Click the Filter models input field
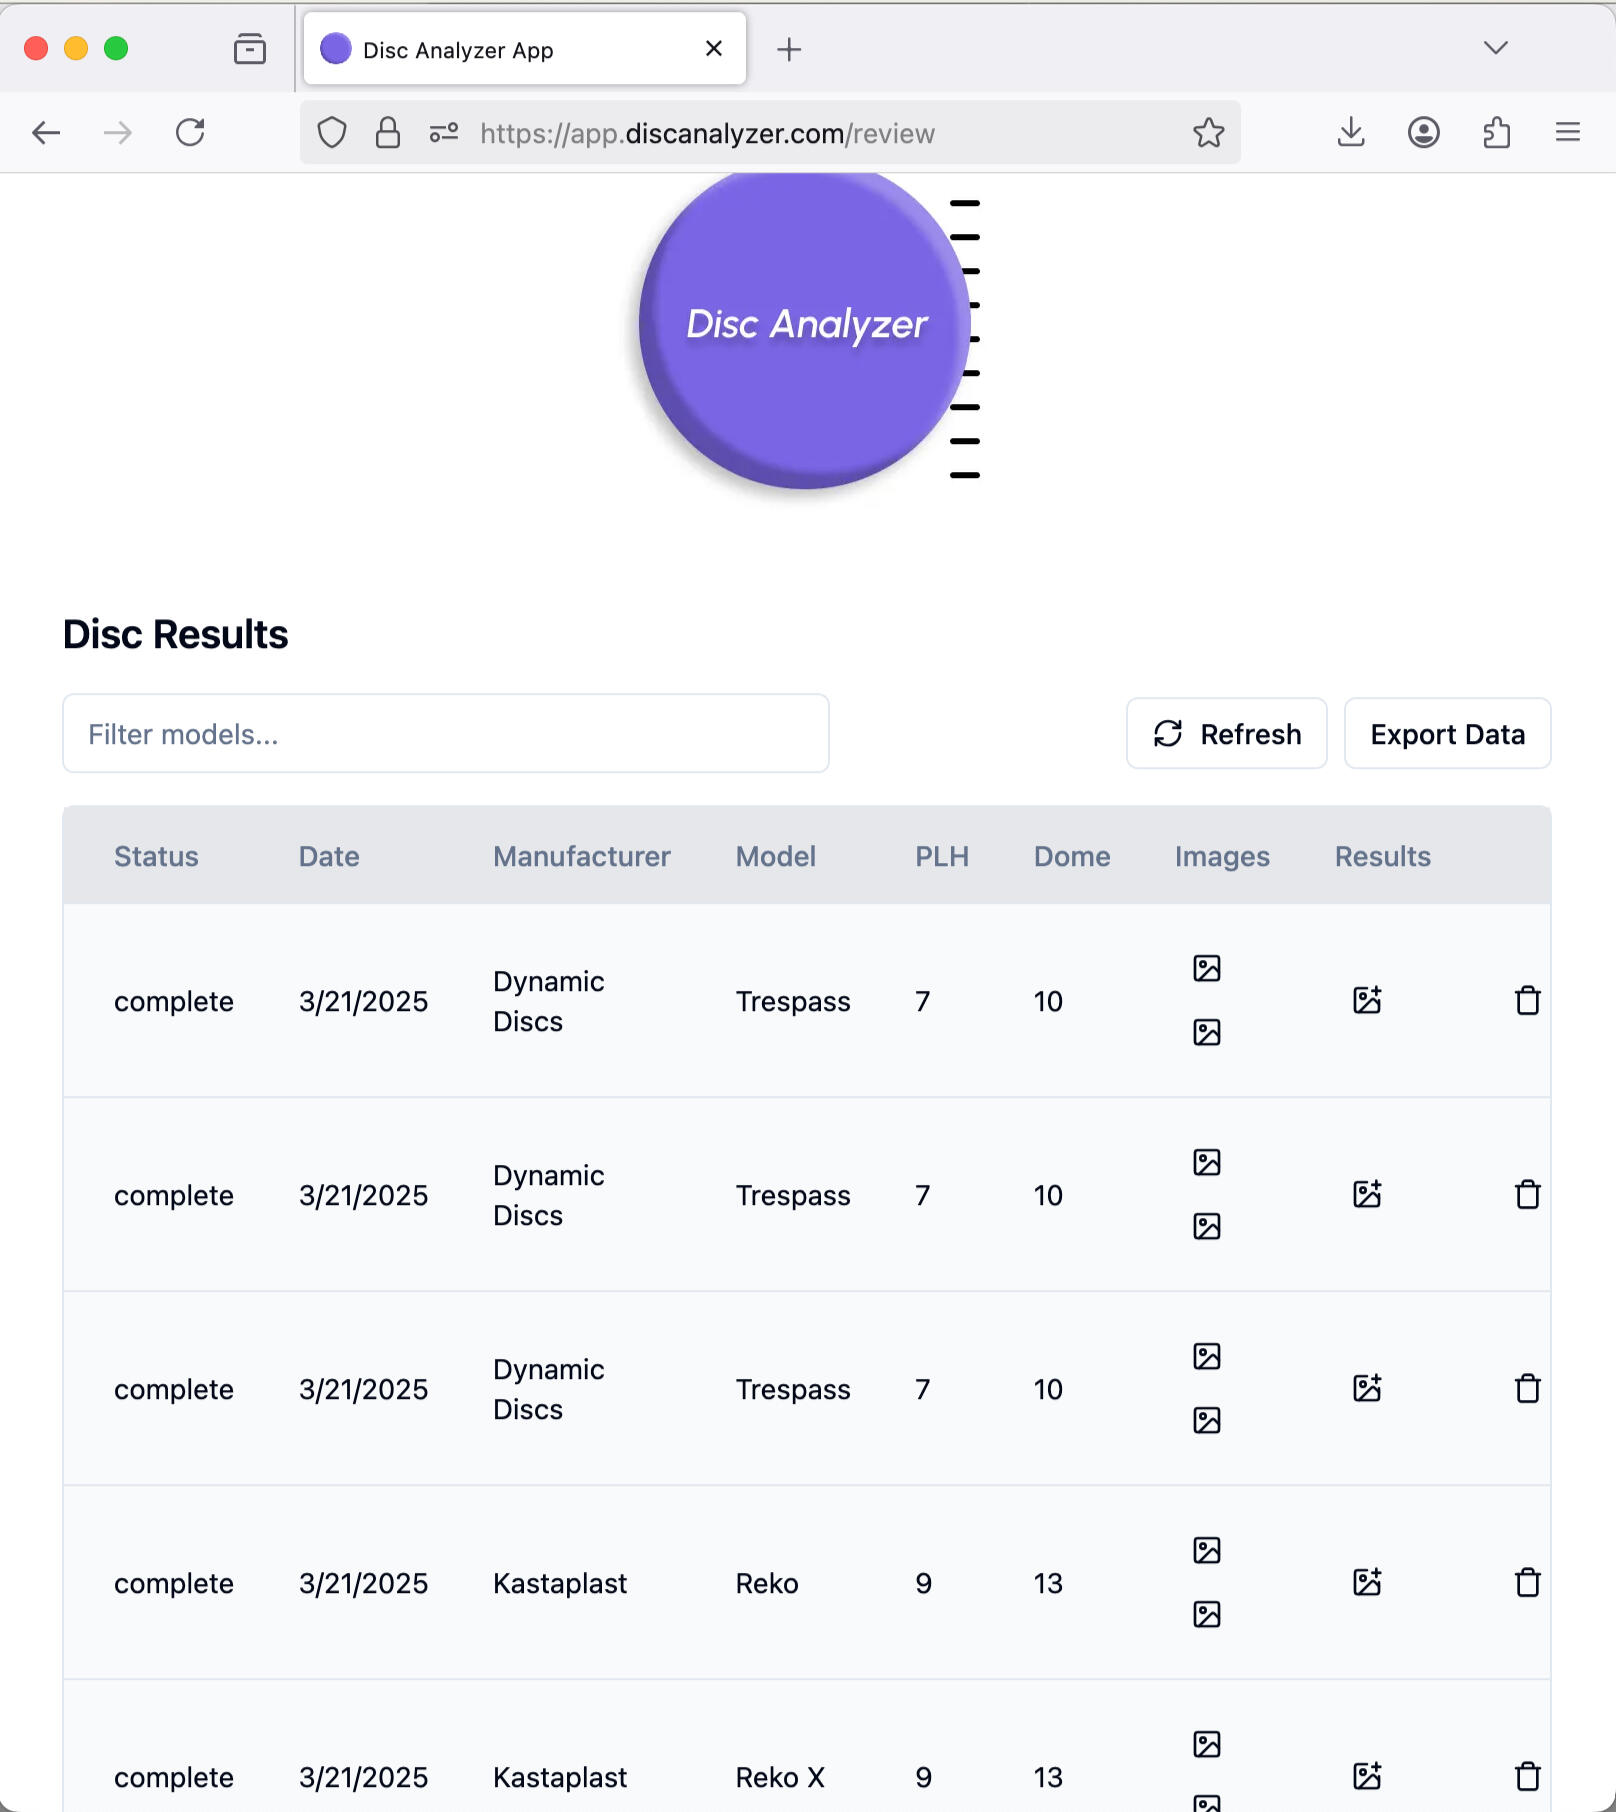This screenshot has width=1616, height=1812. click(x=446, y=733)
